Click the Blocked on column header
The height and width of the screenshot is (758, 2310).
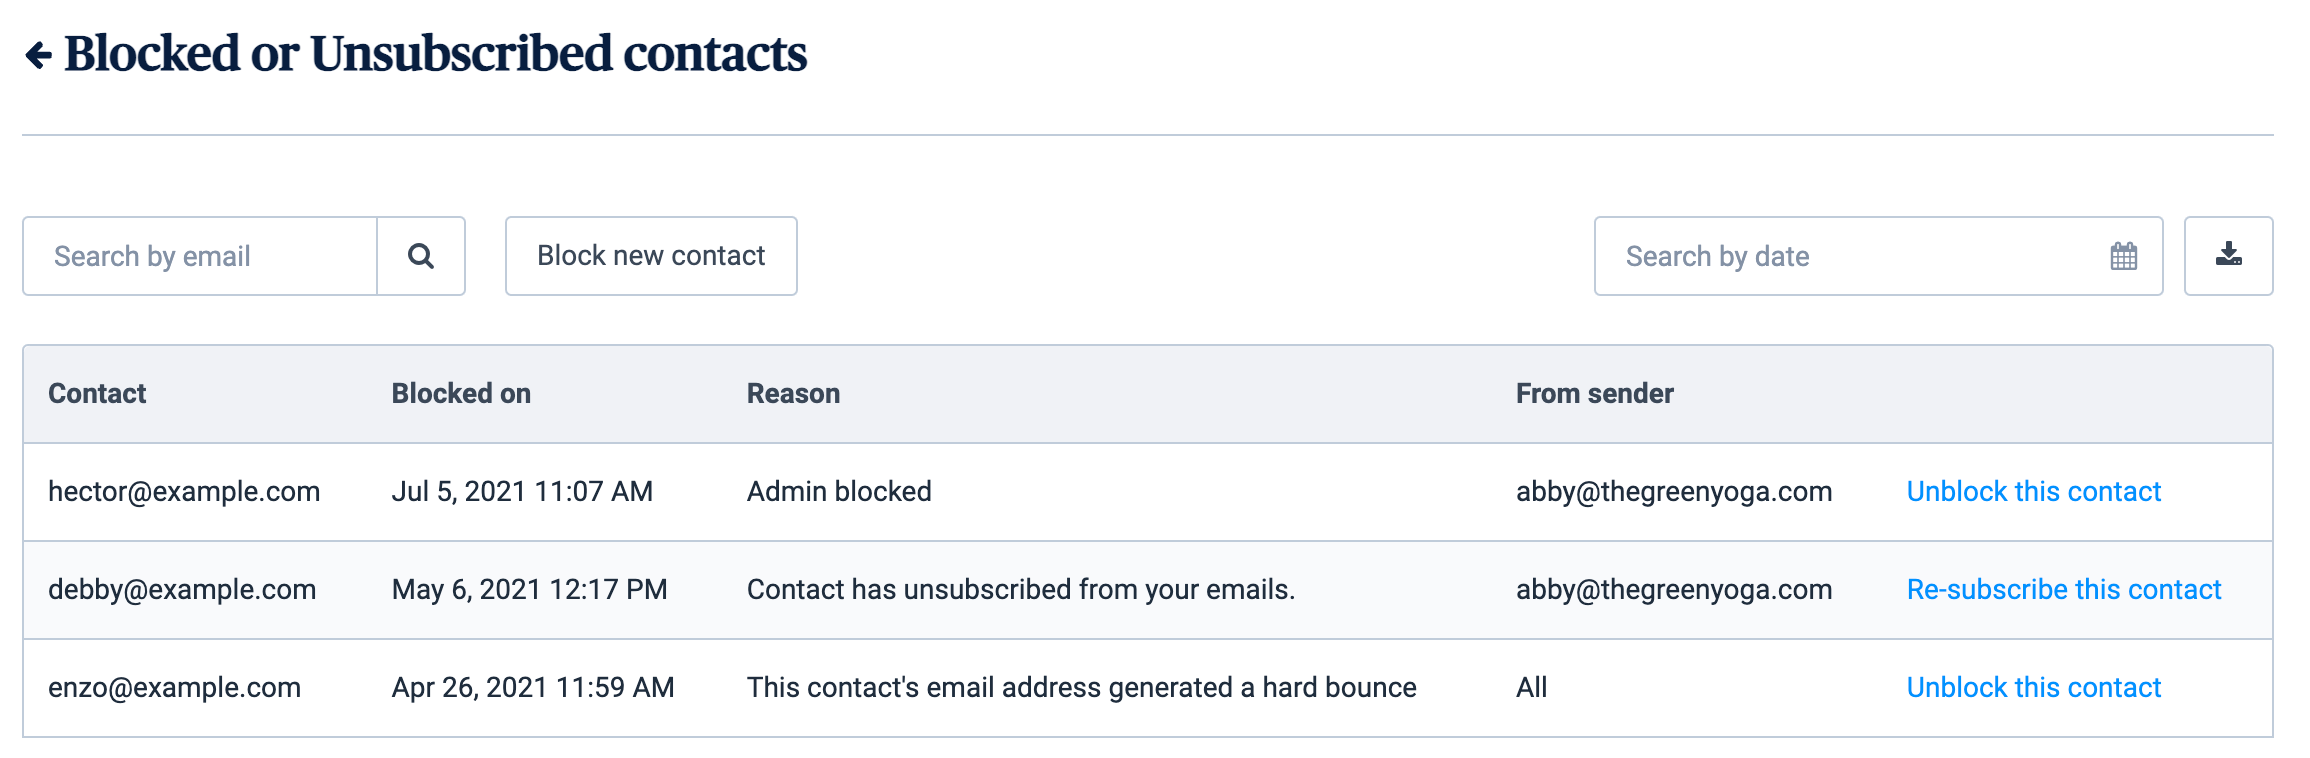click(461, 394)
